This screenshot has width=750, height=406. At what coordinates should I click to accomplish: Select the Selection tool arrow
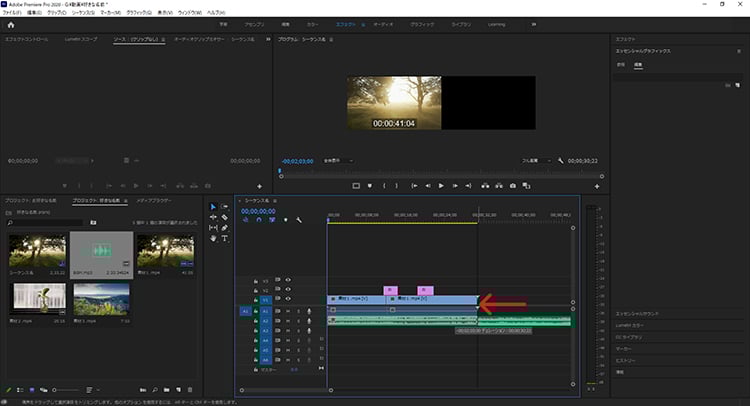coord(213,207)
